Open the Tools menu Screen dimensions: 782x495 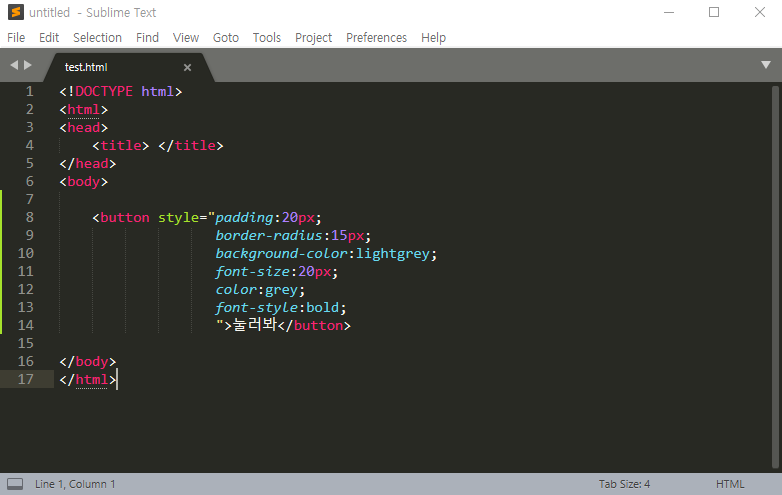pyautogui.click(x=266, y=38)
